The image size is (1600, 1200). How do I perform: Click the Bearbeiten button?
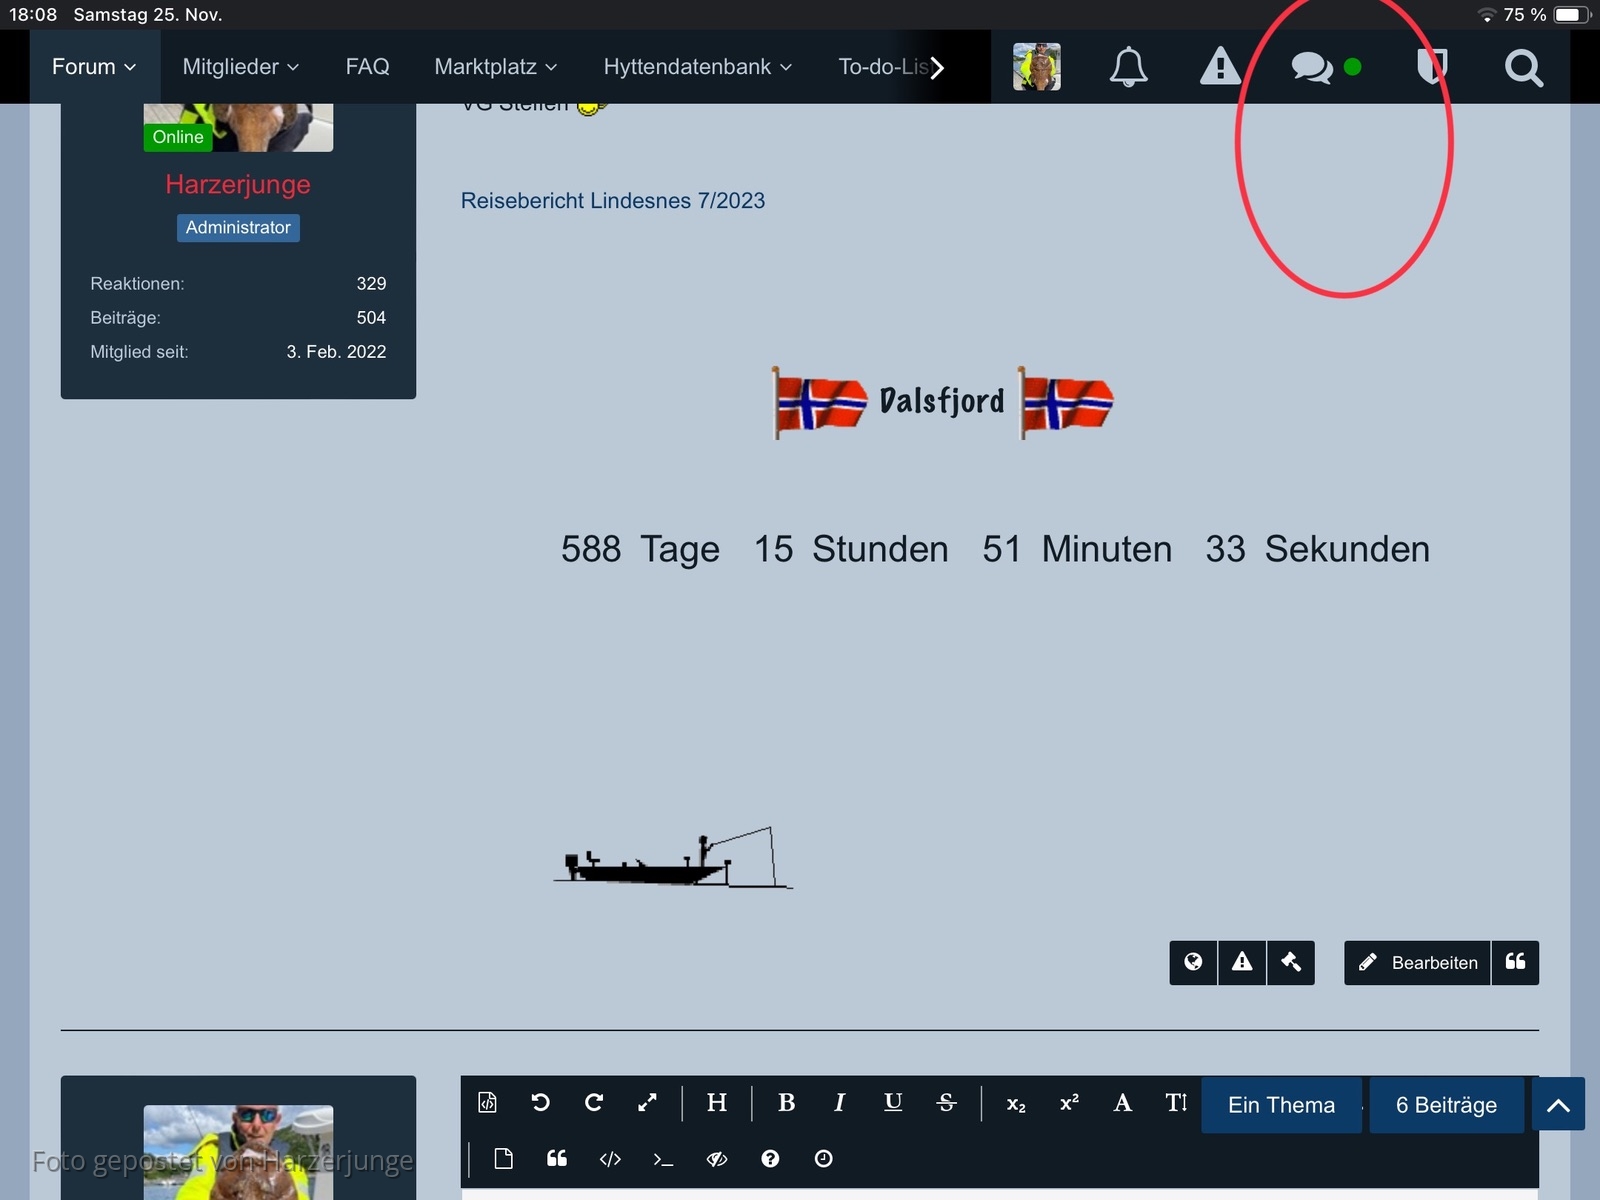(x=1418, y=962)
